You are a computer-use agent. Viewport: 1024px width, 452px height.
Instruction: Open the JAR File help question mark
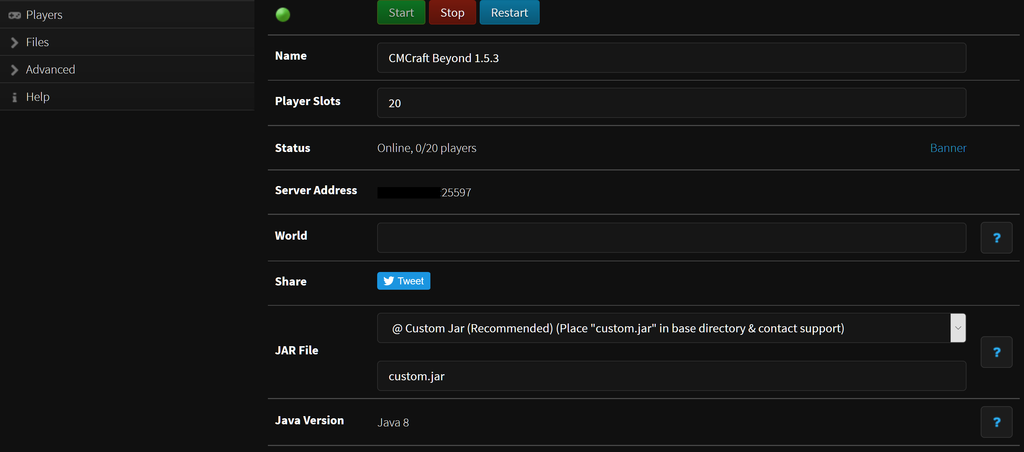click(996, 352)
